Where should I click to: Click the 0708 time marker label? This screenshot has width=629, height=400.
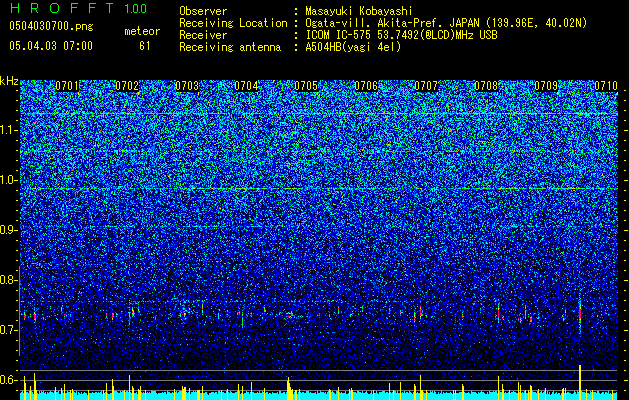coord(486,86)
